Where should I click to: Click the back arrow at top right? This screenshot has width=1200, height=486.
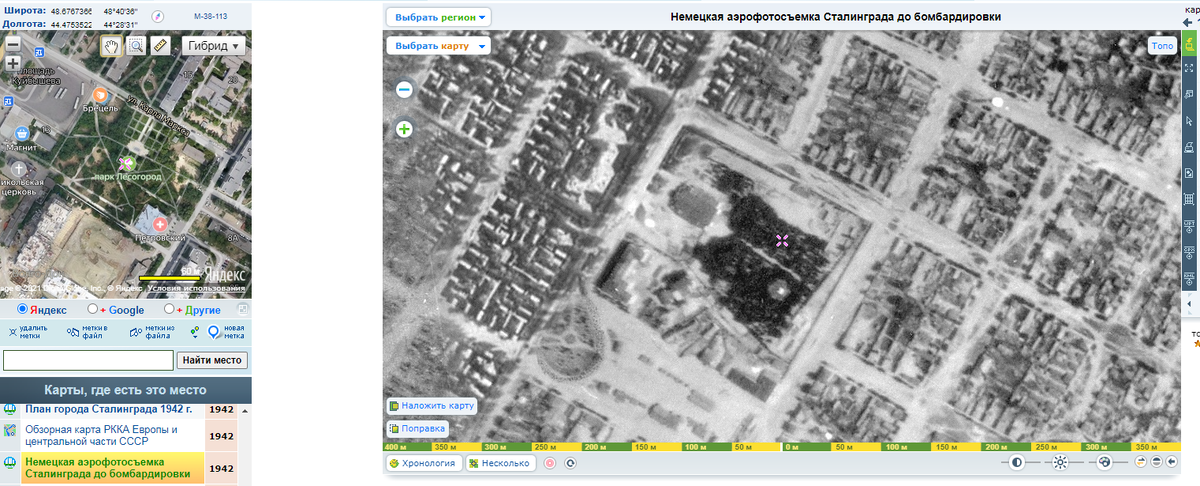1188,21
